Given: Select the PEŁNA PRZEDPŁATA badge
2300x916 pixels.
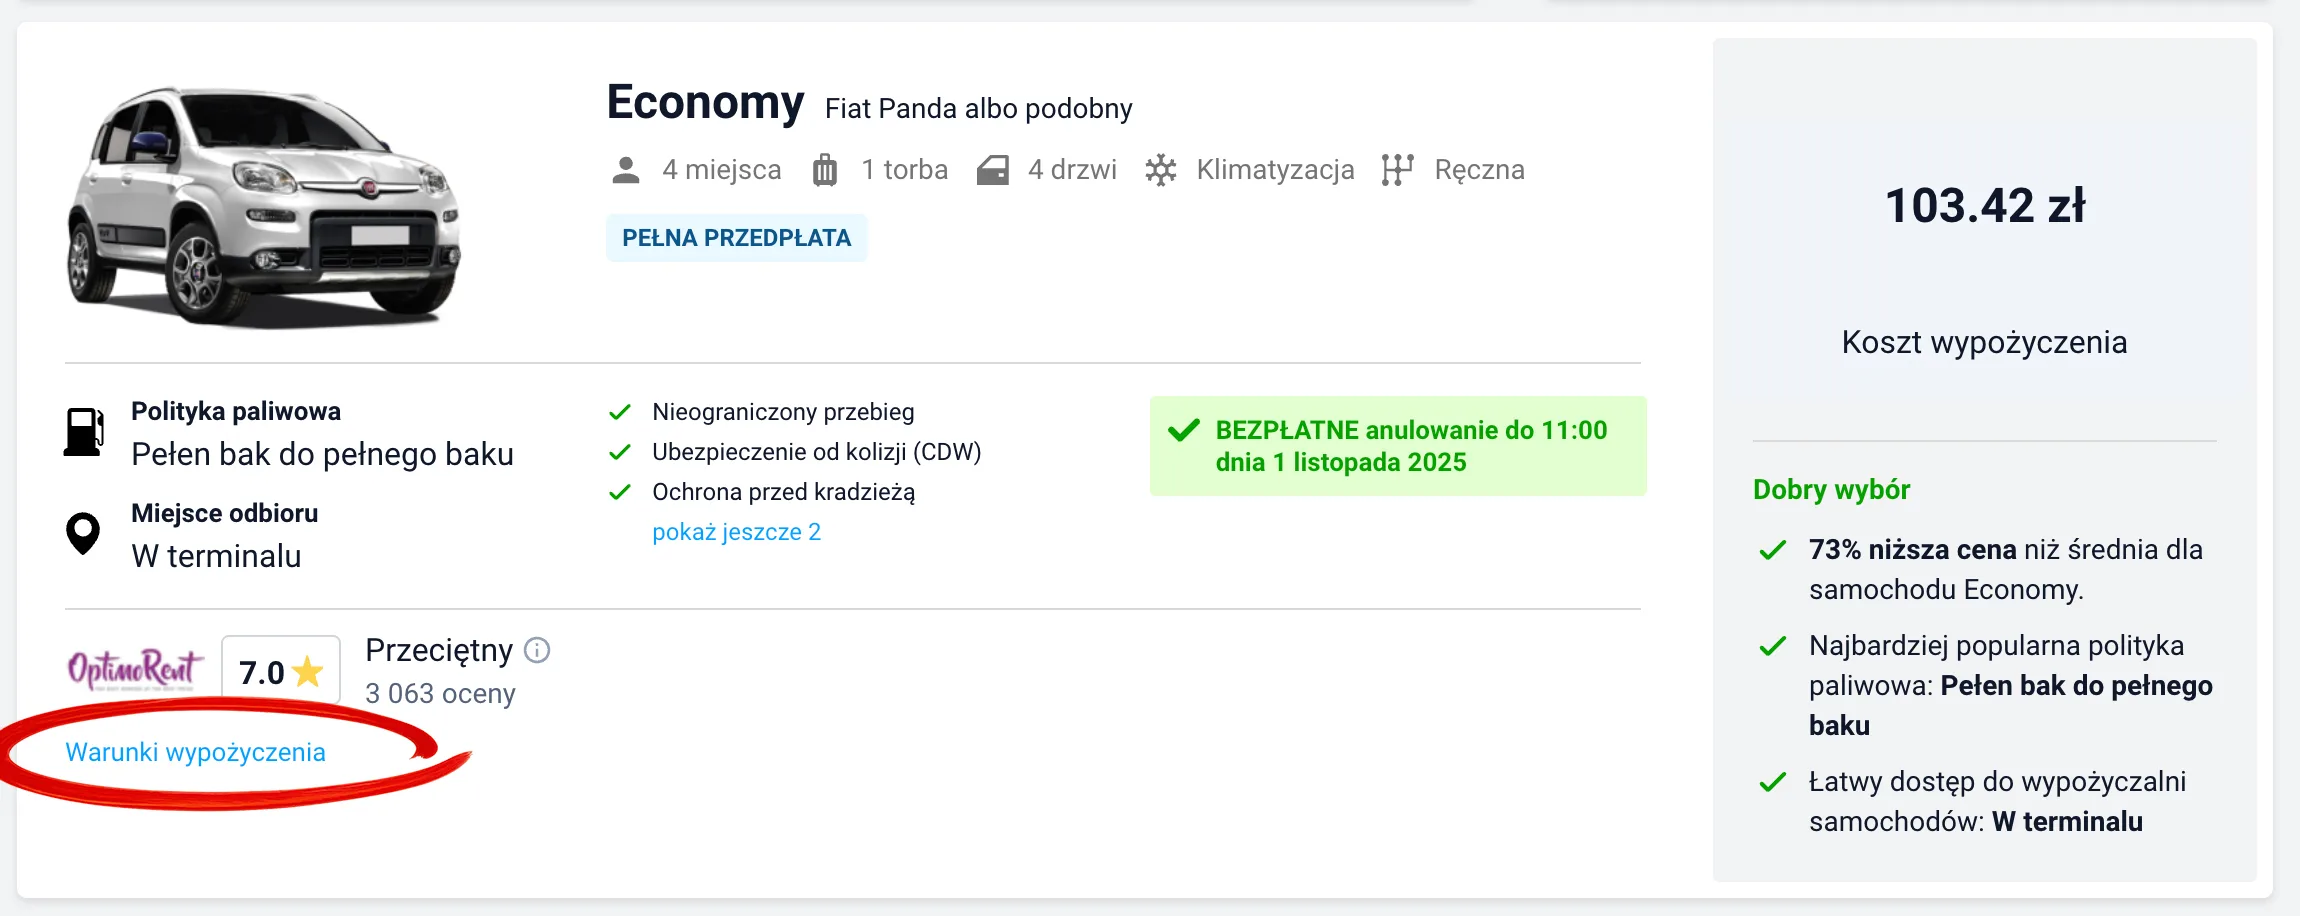Looking at the screenshot, I should point(736,237).
